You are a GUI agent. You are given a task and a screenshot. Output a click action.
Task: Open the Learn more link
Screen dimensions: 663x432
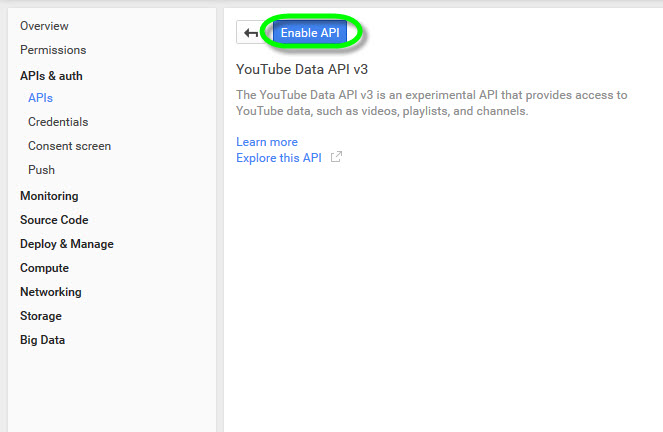pos(267,142)
